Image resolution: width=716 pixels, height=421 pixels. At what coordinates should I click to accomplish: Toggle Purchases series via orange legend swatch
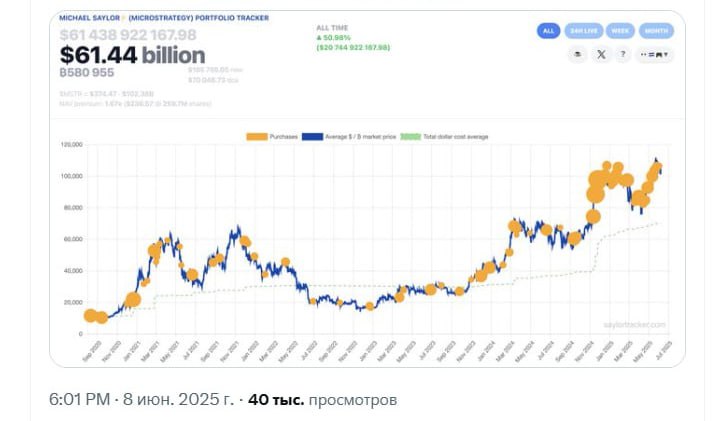click(257, 137)
